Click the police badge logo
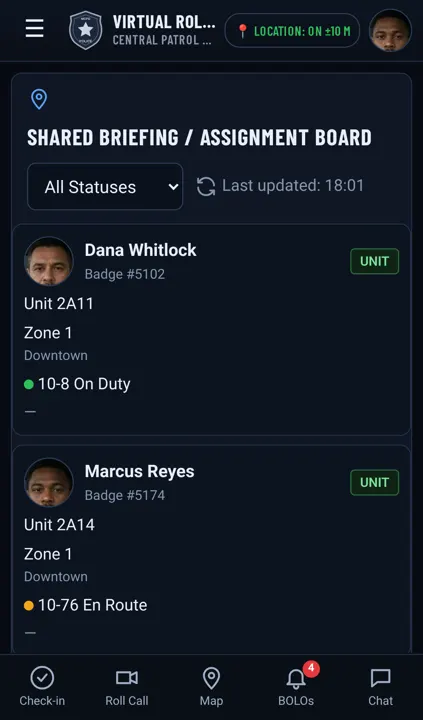 tap(85, 30)
